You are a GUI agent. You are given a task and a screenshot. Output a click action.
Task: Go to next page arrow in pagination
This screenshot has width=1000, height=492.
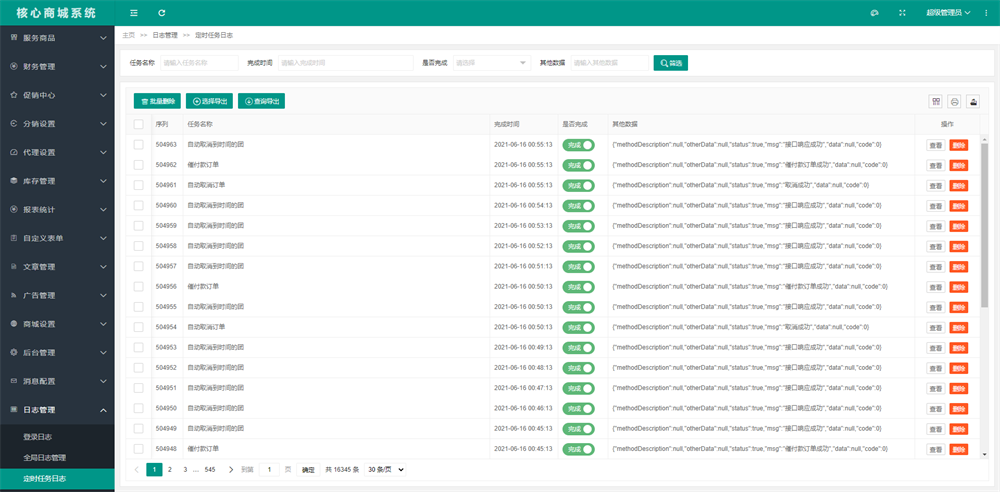tap(231, 470)
